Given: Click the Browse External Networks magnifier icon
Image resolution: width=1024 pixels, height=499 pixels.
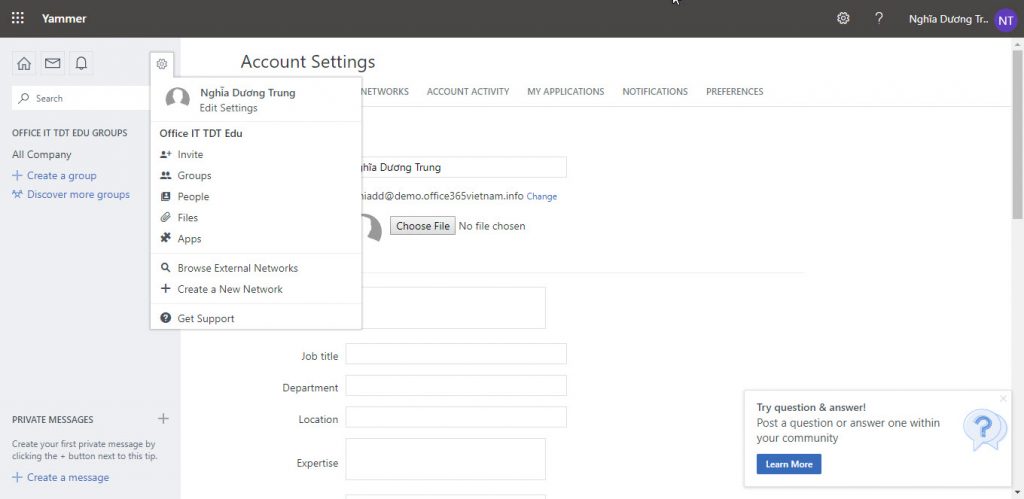Looking at the screenshot, I should click(166, 268).
